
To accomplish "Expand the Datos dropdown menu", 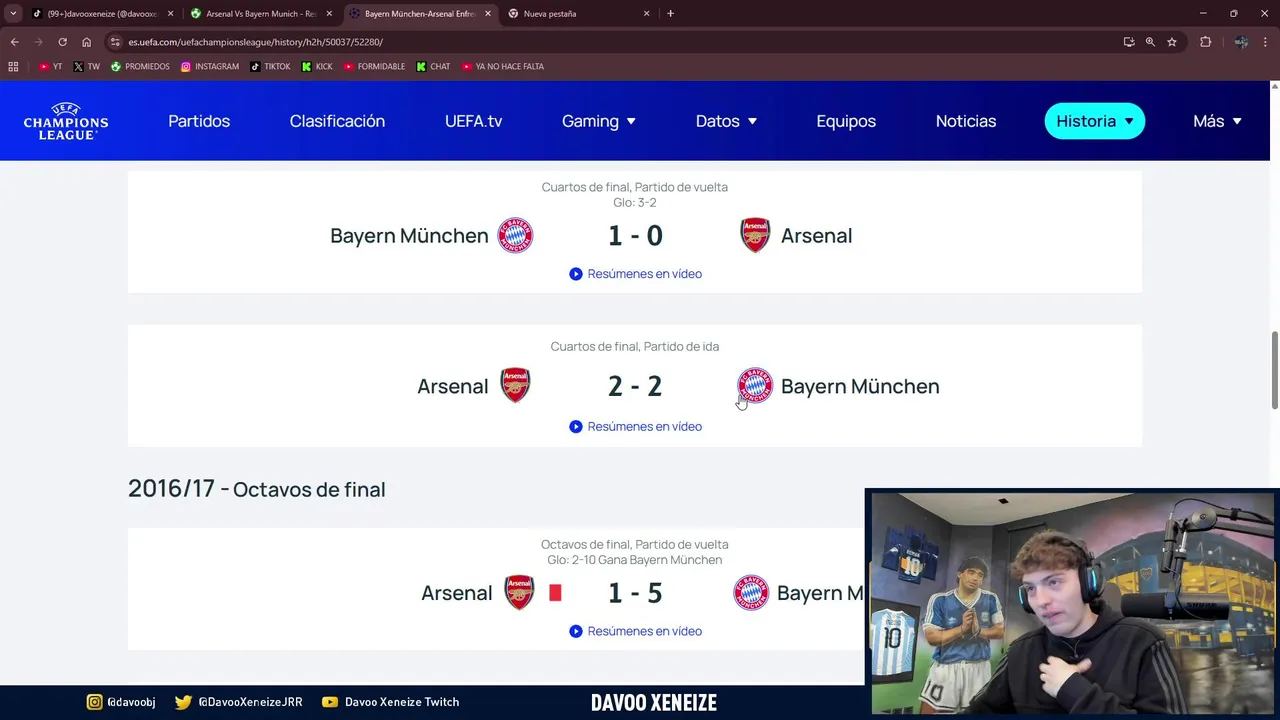I will (x=726, y=121).
